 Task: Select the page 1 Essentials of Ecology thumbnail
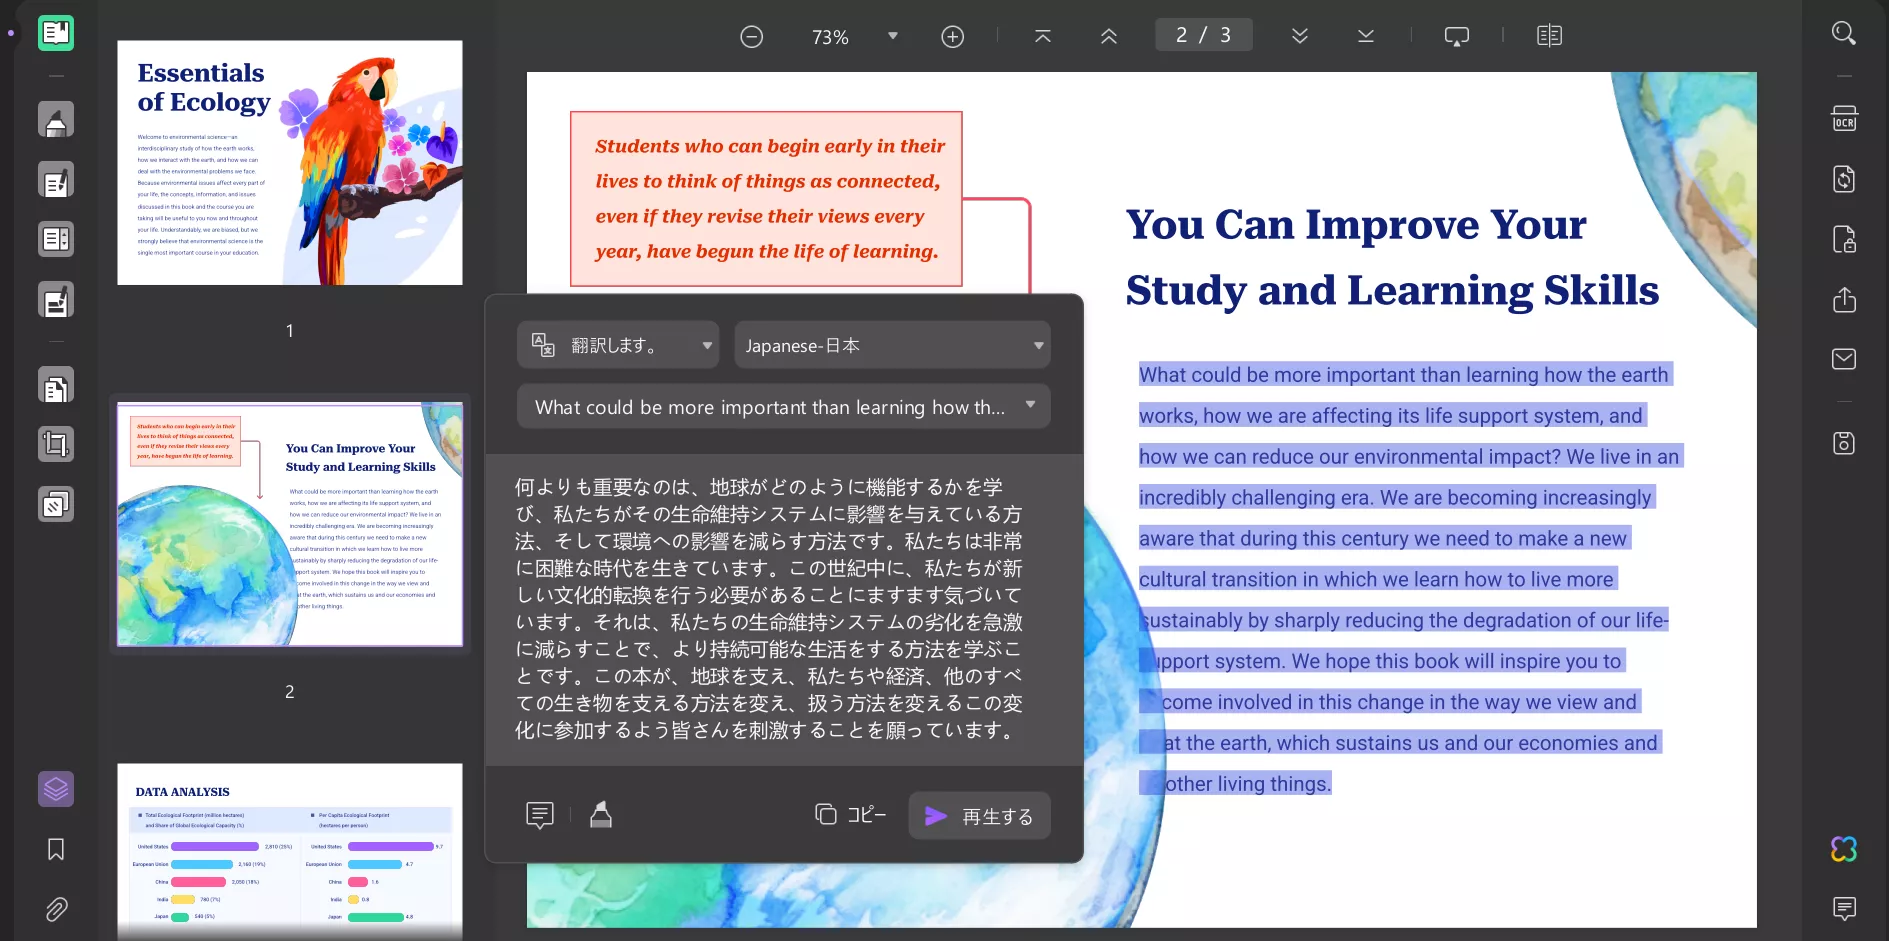[290, 163]
